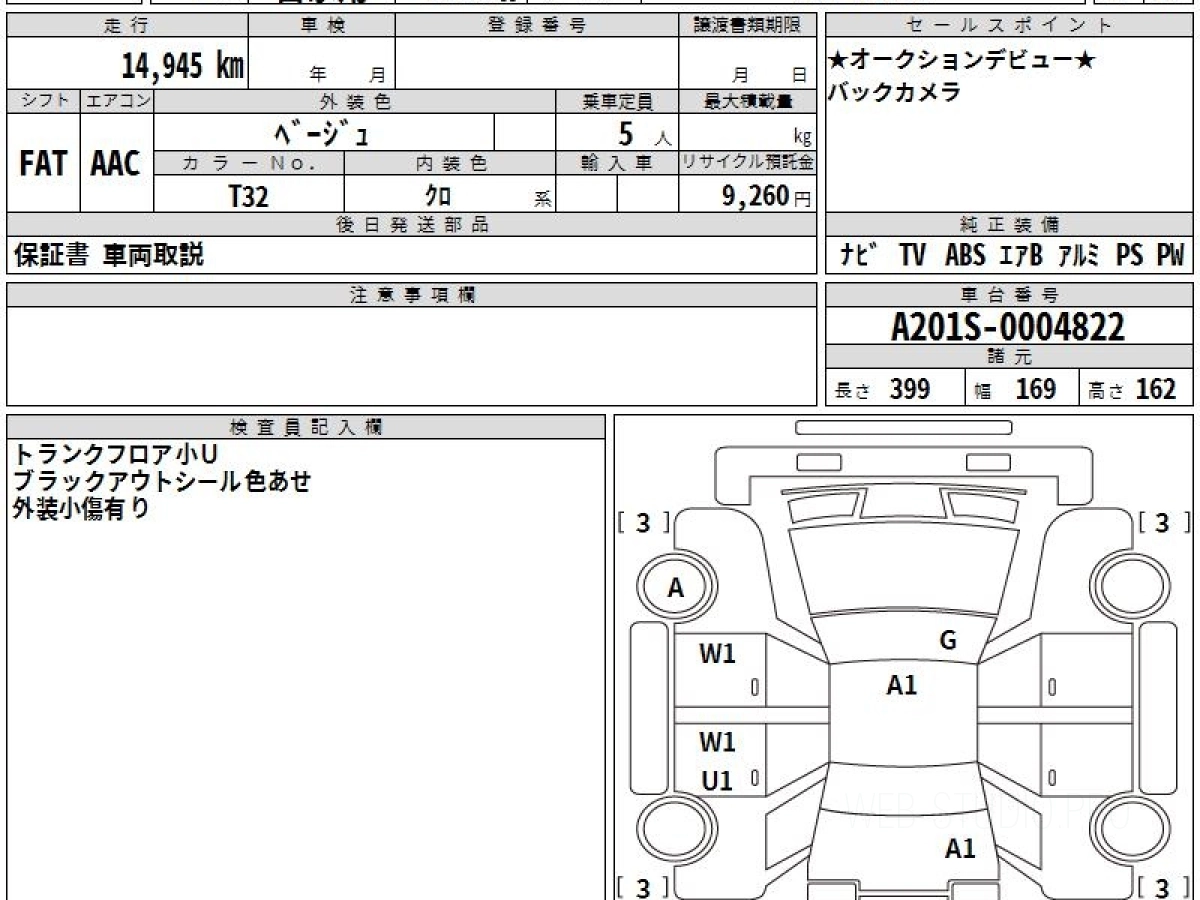Click the 登録番号 header cell

(x=536, y=26)
